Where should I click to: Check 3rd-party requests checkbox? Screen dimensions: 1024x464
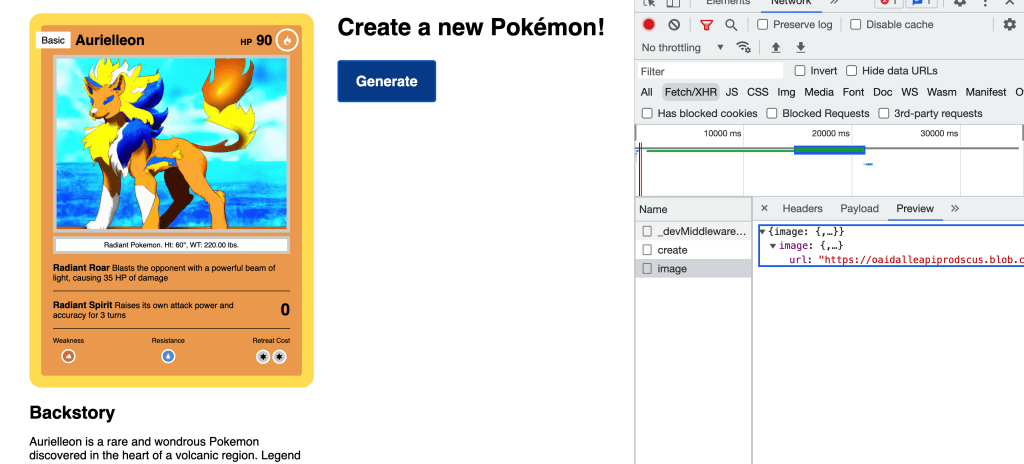coord(884,114)
